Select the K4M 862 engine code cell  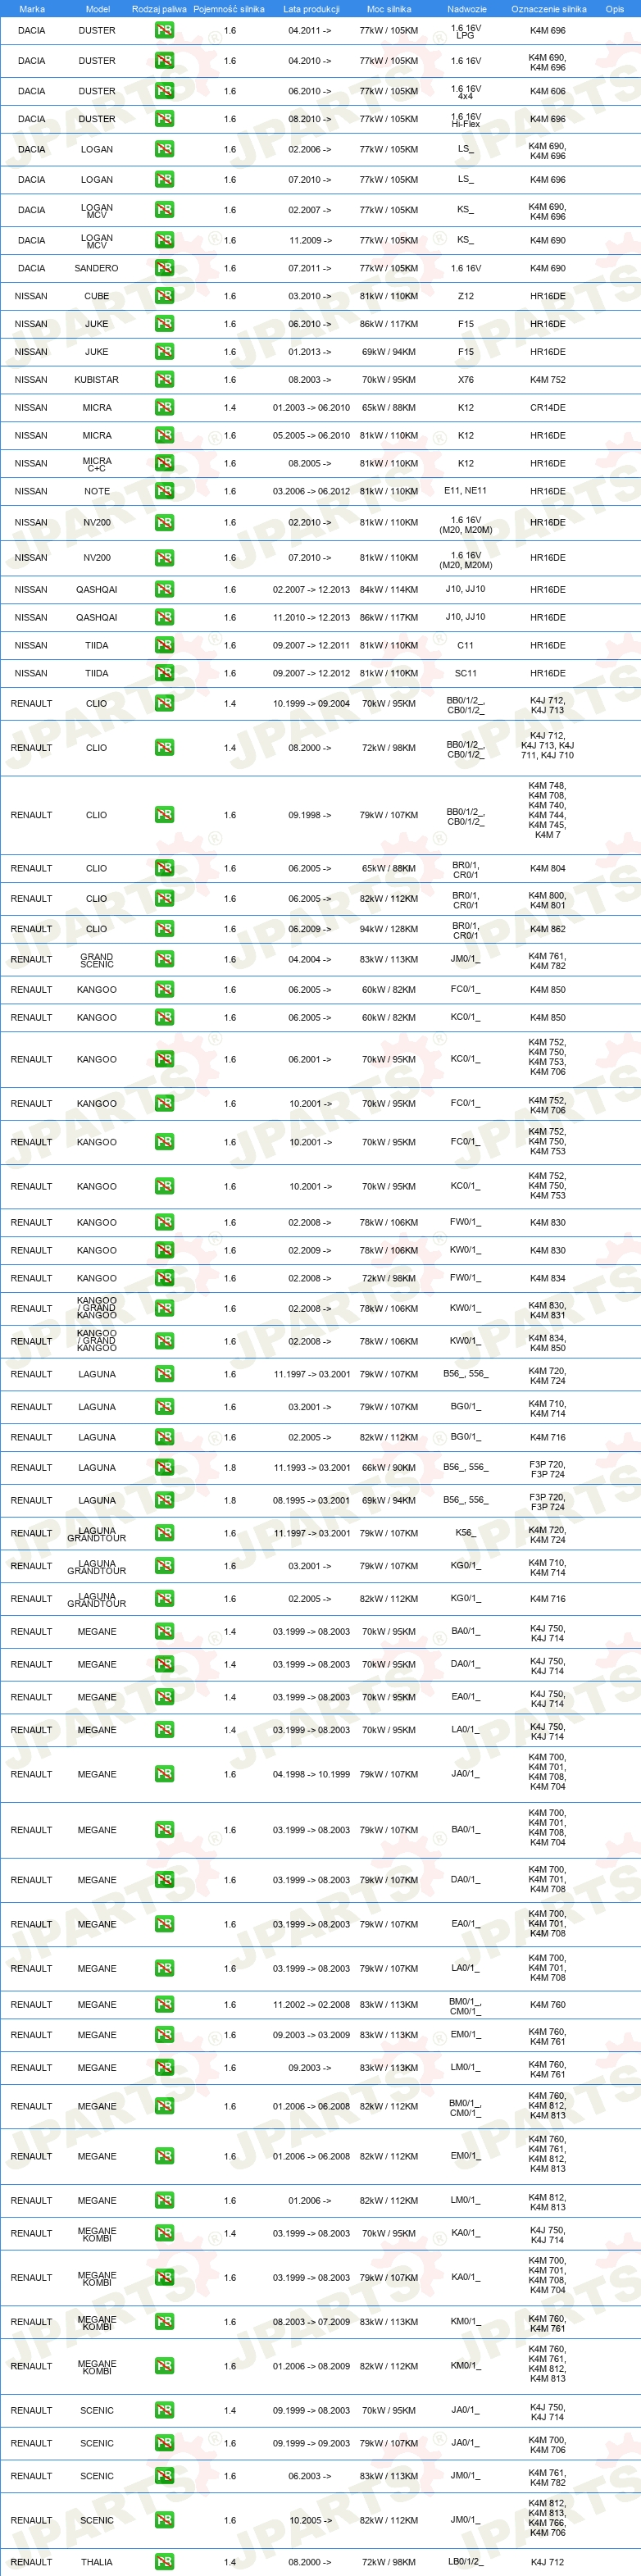point(548,929)
